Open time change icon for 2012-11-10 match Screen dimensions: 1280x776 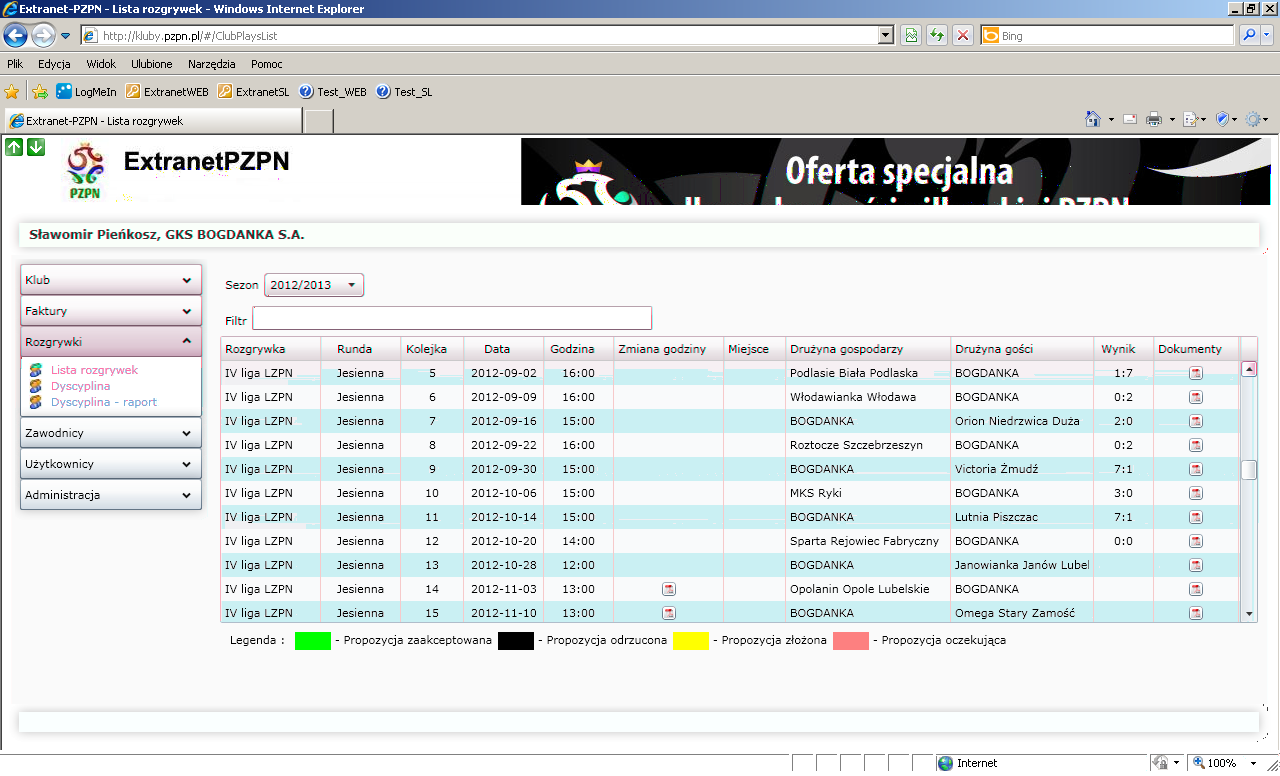point(669,613)
